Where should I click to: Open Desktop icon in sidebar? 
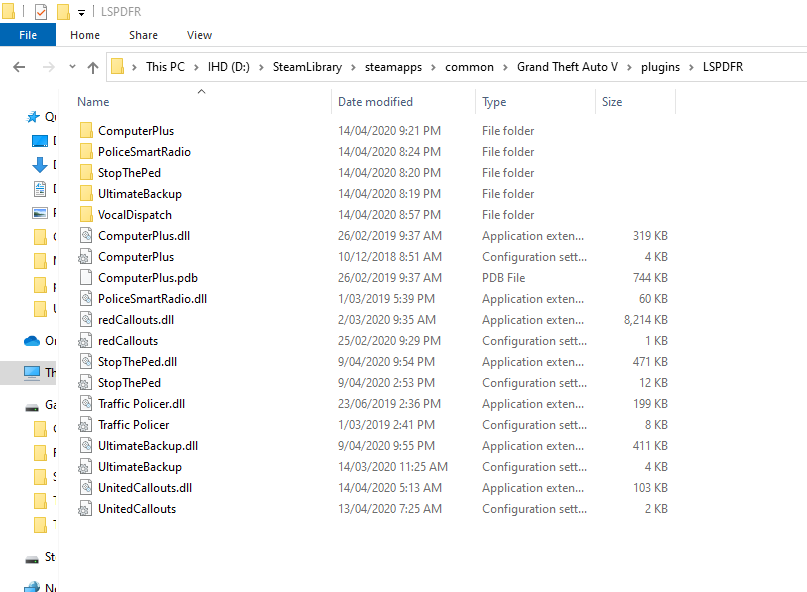click(40, 141)
